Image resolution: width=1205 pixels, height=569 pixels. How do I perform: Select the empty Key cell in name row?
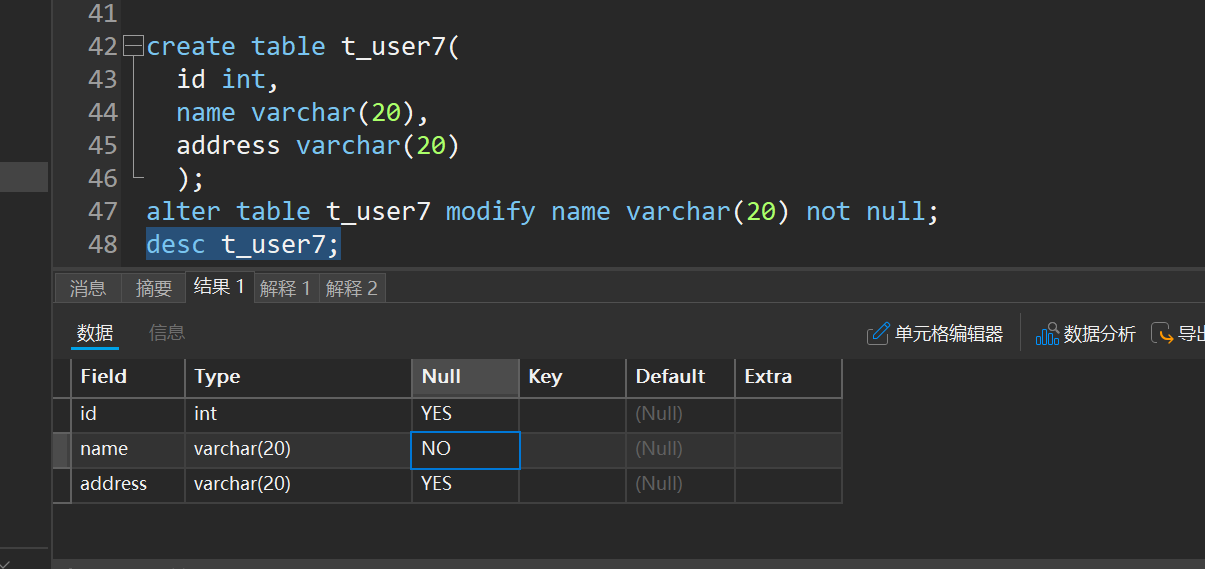[572, 449]
